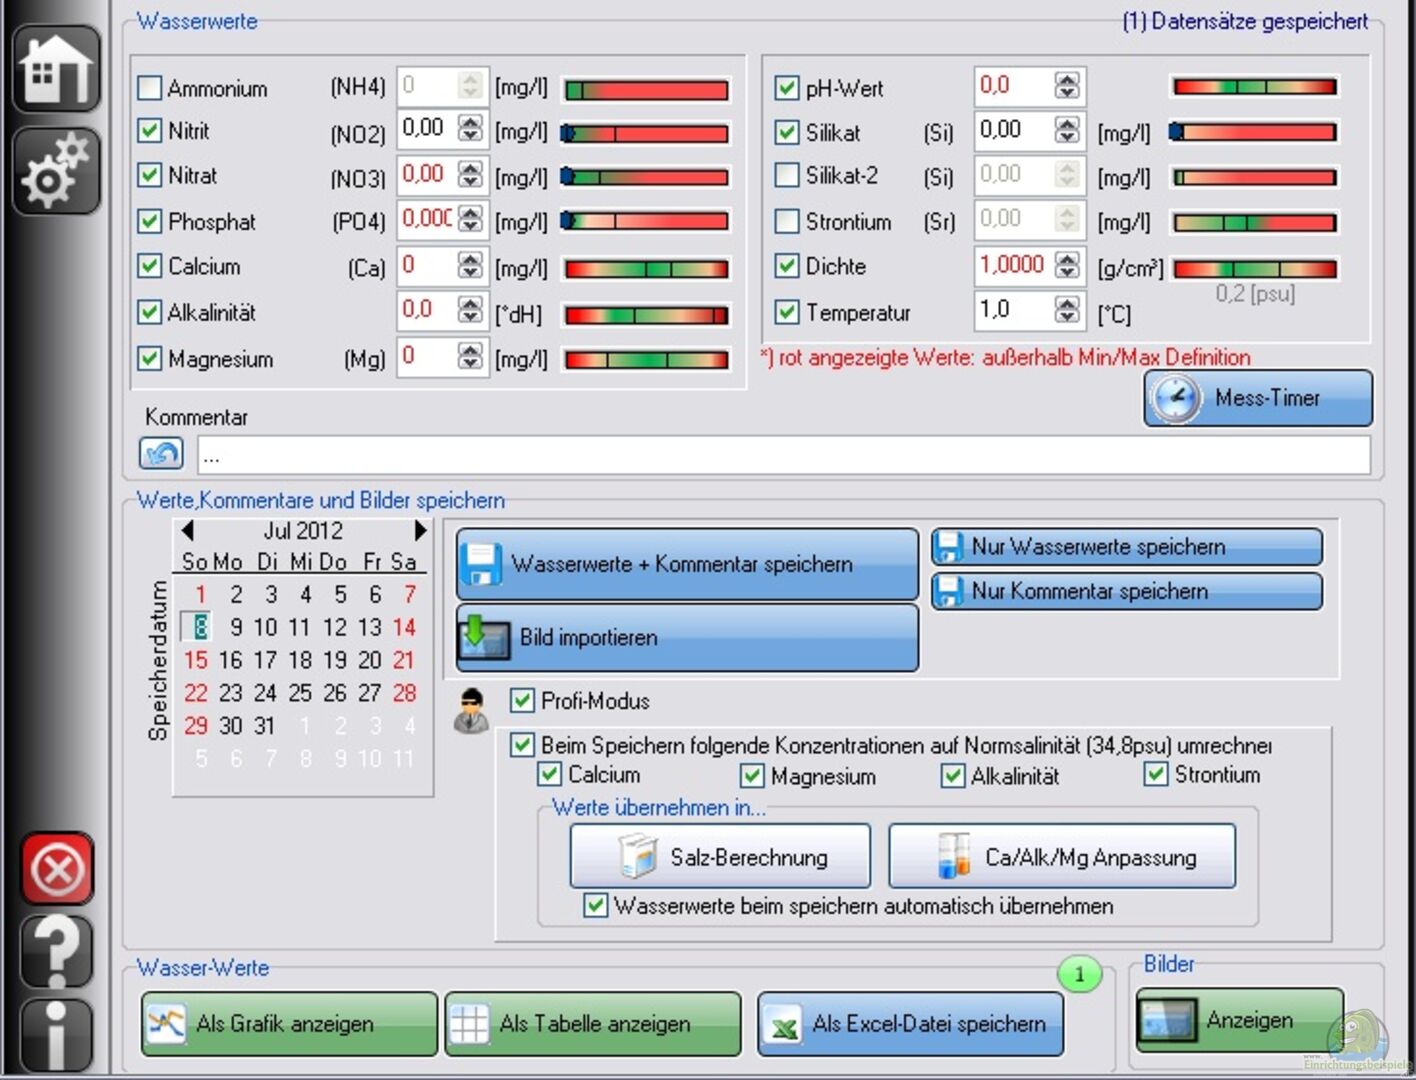This screenshot has width=1416, height=1080.
Task: Open Ca/Alk/Mg Anpassung
Action: 1061,857
